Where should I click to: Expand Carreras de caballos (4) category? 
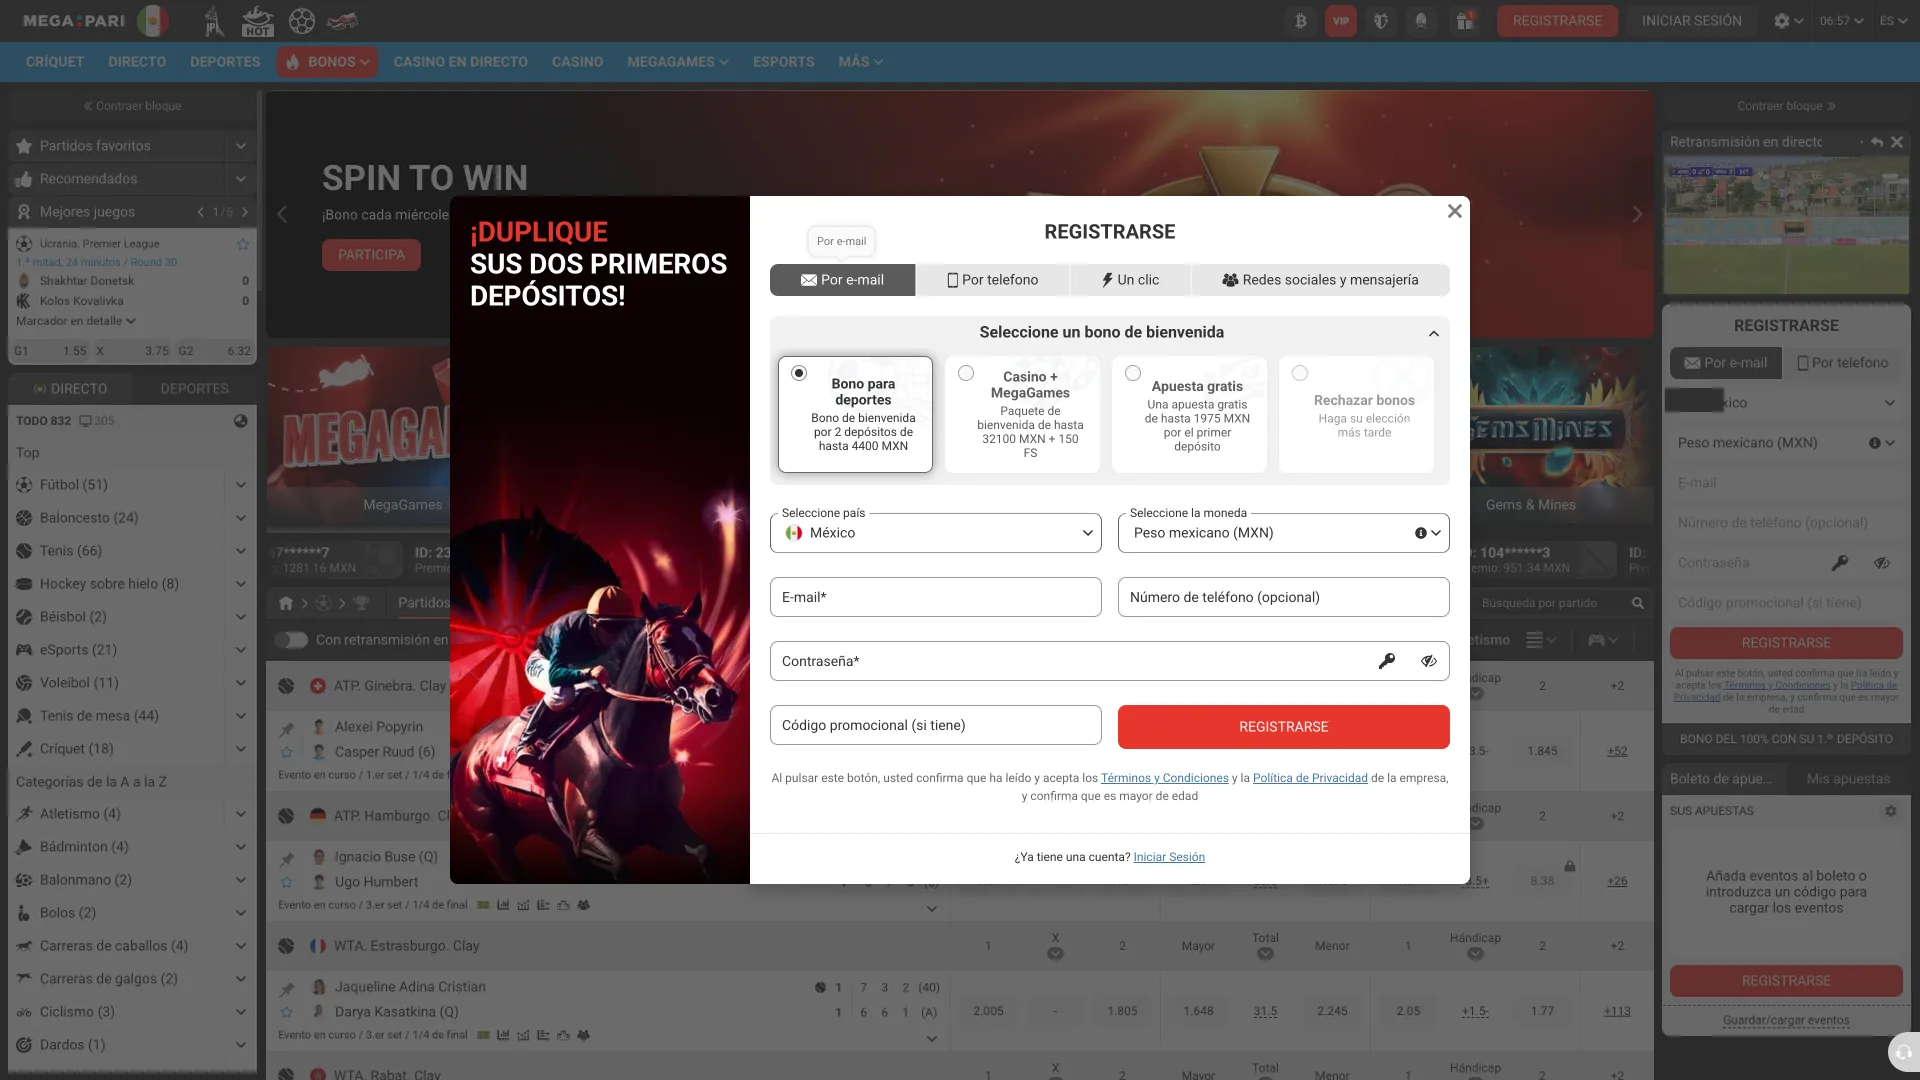241,946
